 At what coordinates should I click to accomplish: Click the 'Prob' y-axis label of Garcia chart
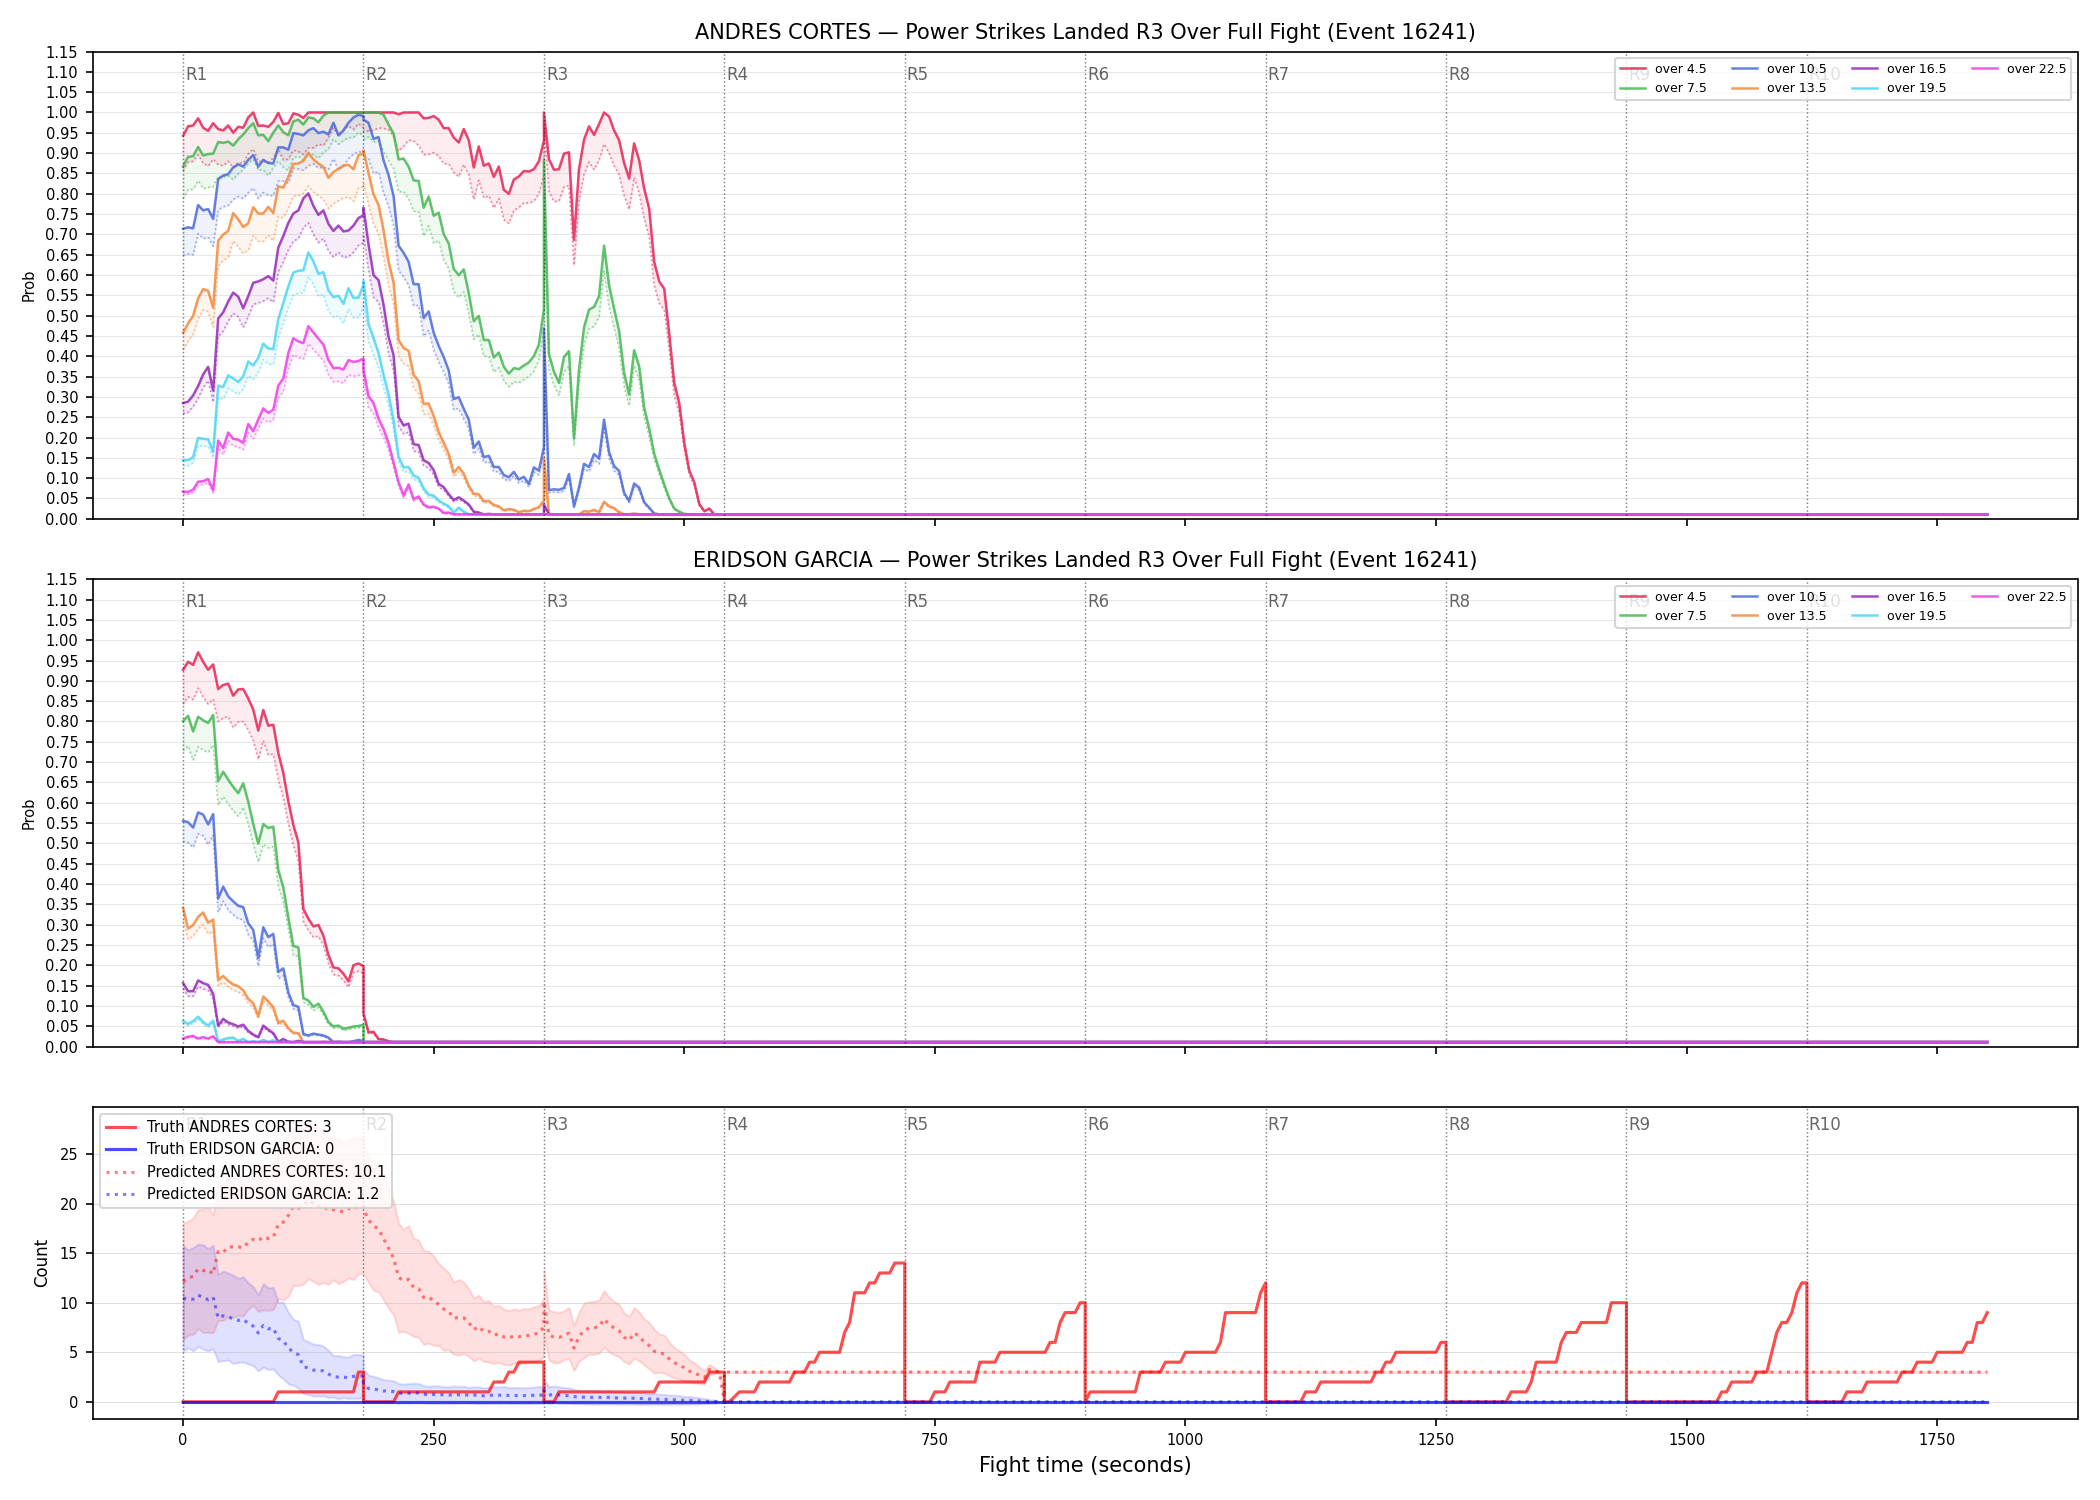tap(29, 814)
